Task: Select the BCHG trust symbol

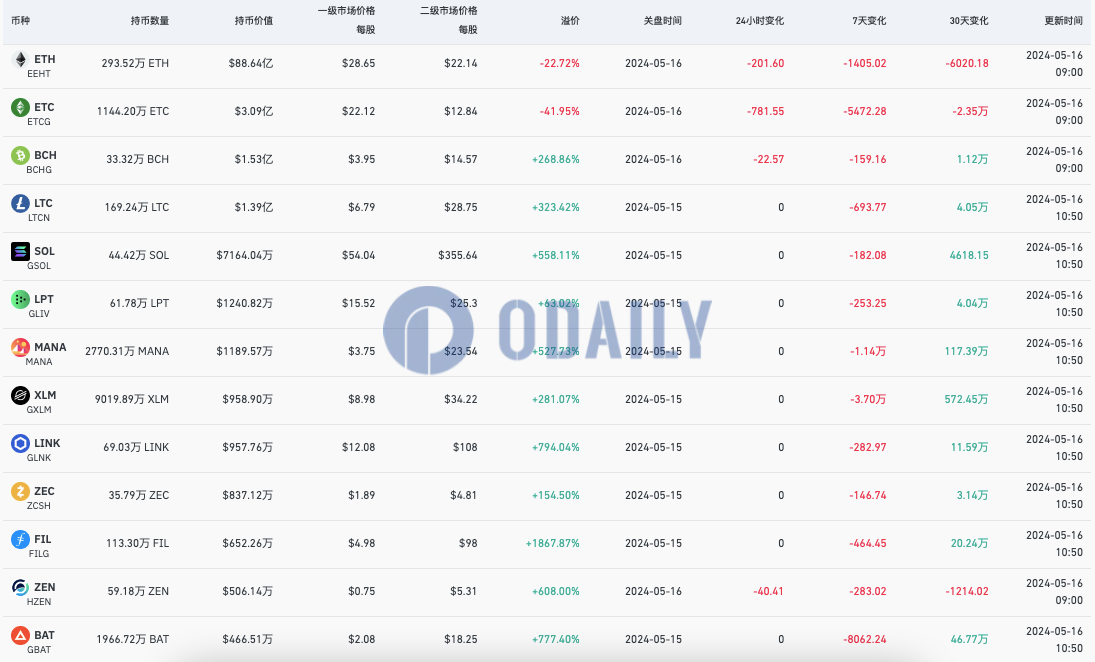Action: [x=38, y=170]
